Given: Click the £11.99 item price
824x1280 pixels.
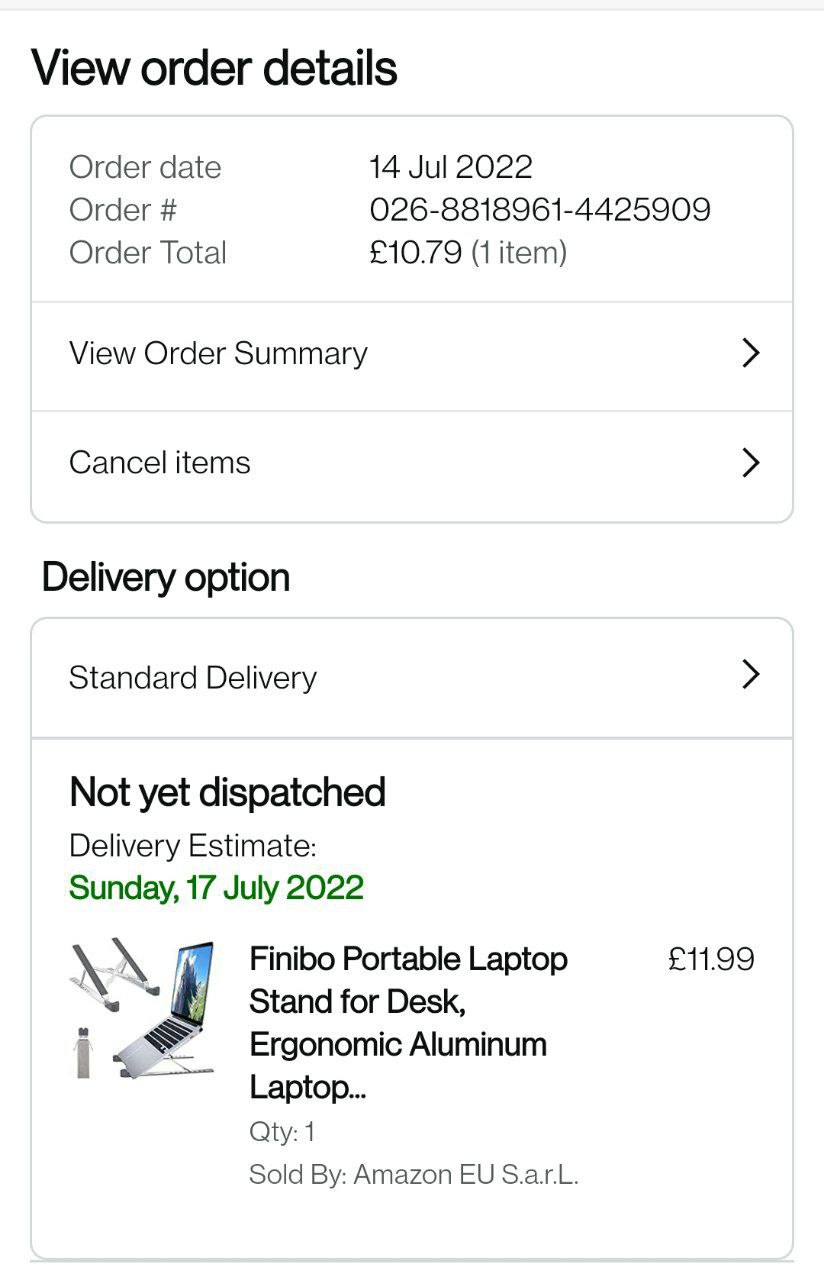Looking at the screenshot, I should coord(711,960).
